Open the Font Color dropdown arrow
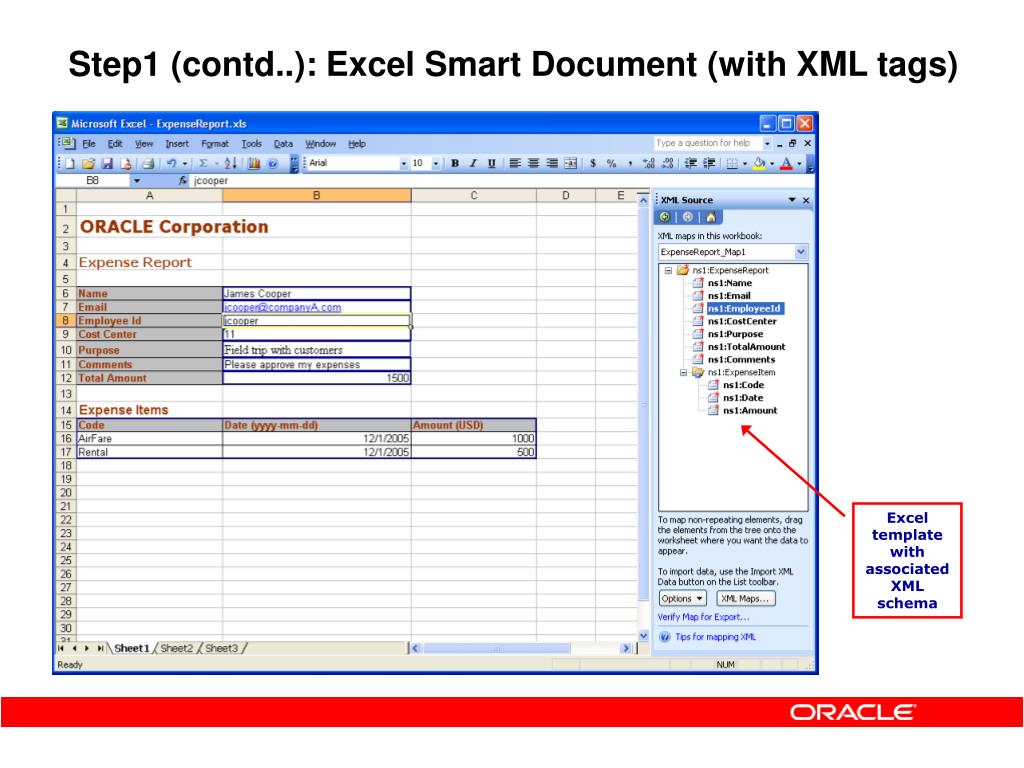Image resolution: width=1024 pixels, height=768 pixels. (x=799, y=164)
